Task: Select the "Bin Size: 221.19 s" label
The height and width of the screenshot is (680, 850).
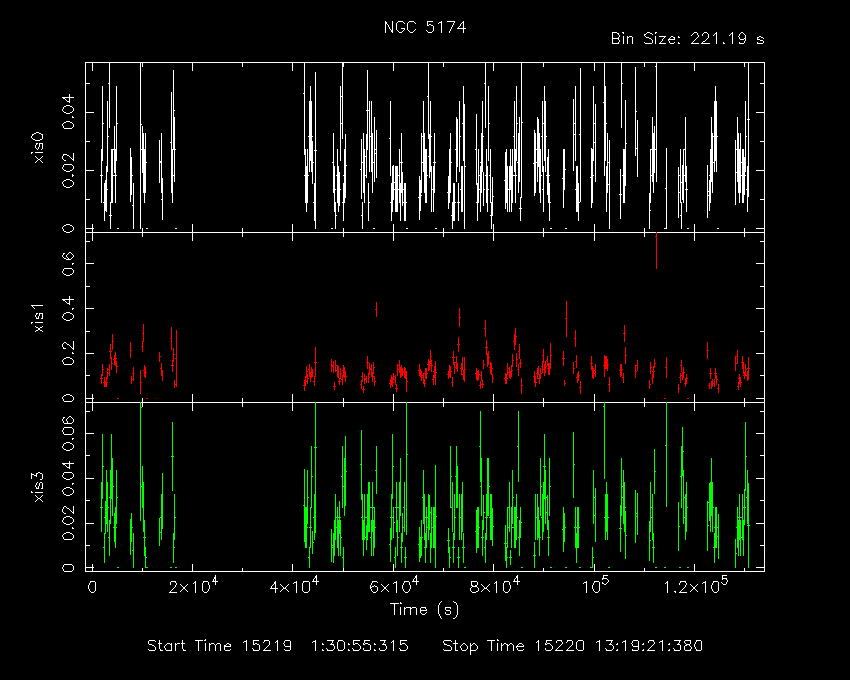Action: coord(687,39)
